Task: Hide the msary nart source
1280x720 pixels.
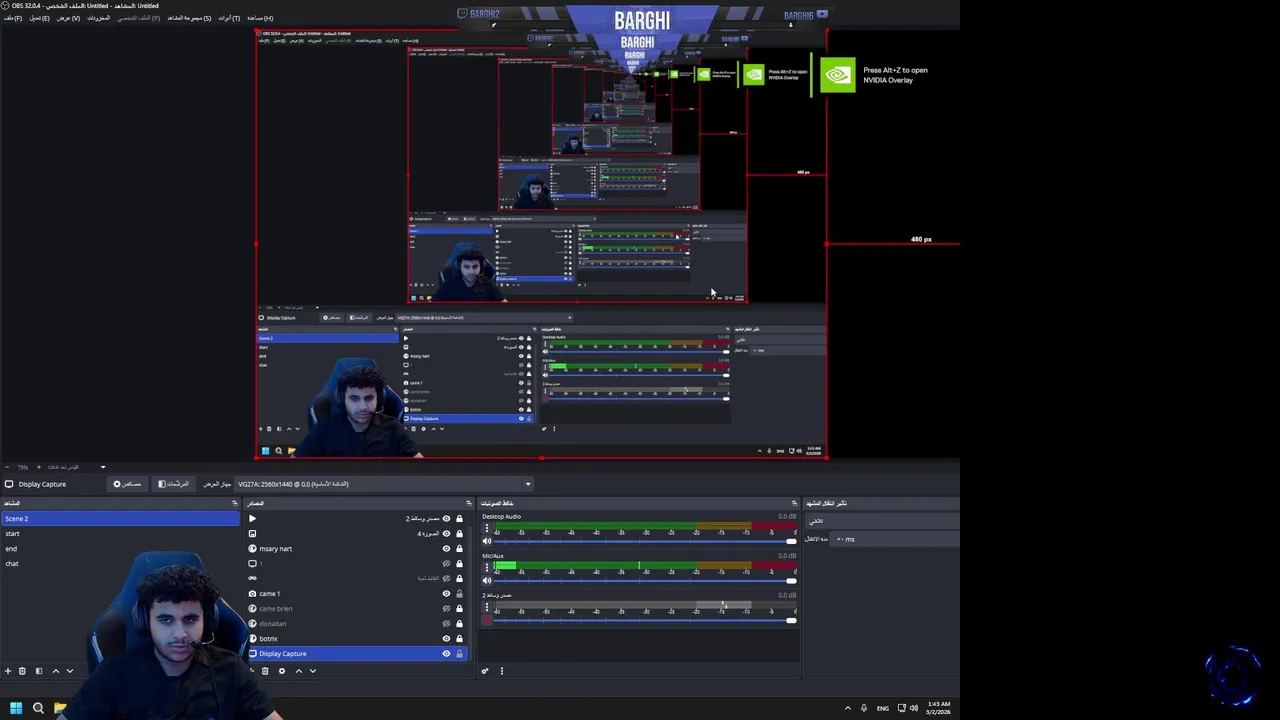Action: click(446, 548)
